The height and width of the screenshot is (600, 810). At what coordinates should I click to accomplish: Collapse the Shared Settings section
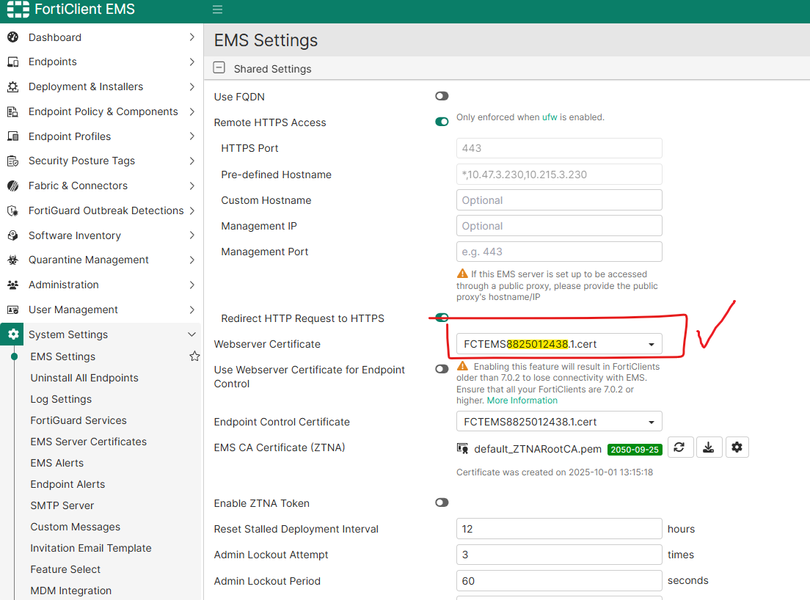click(219, 69)
